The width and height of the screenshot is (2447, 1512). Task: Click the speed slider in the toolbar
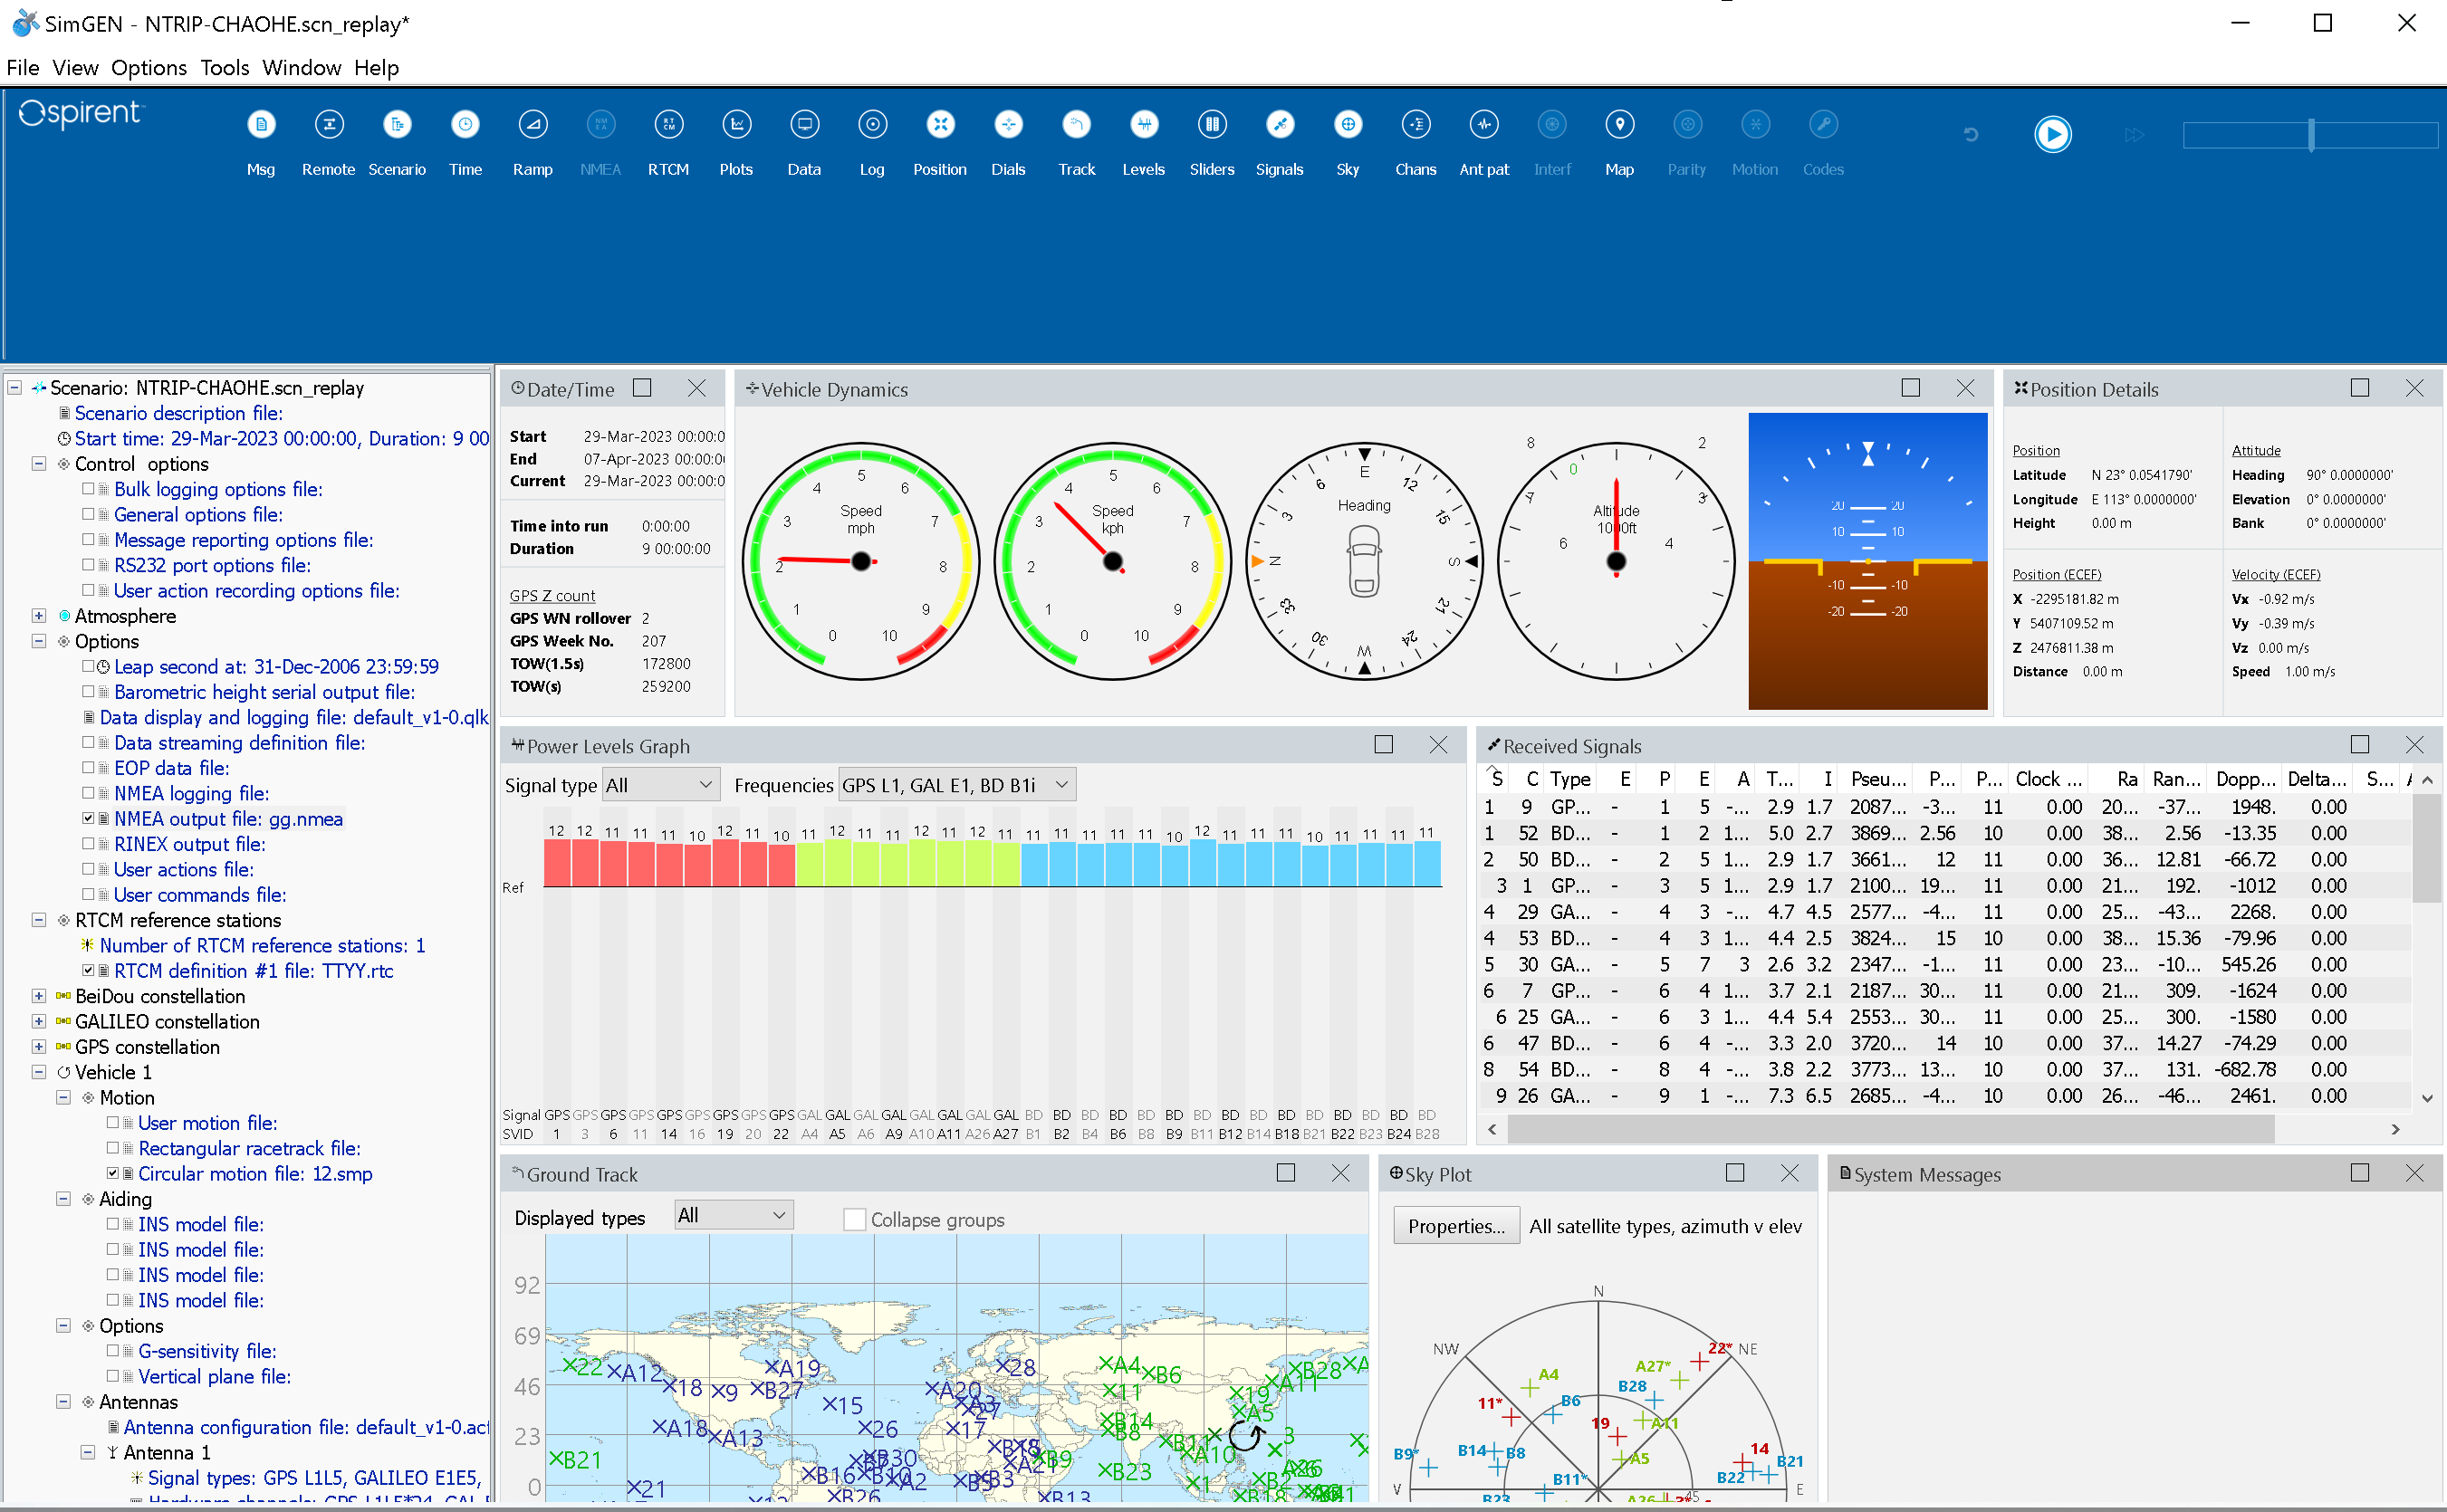pos(2310,135)
